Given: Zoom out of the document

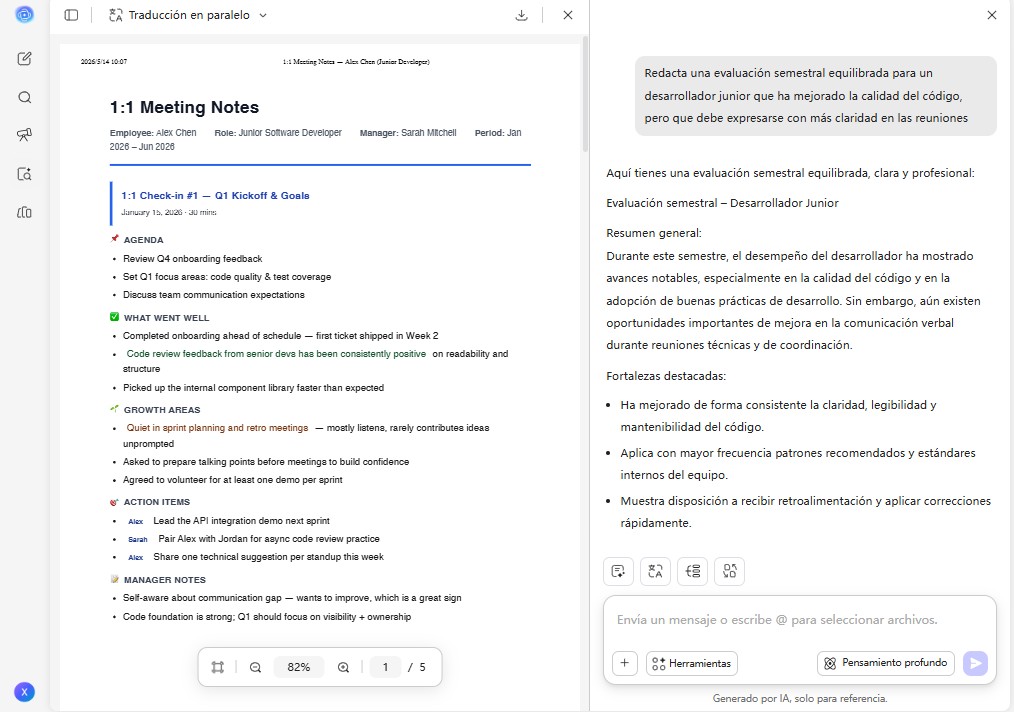Looking at the screenshot, I should tap(255, 667).
